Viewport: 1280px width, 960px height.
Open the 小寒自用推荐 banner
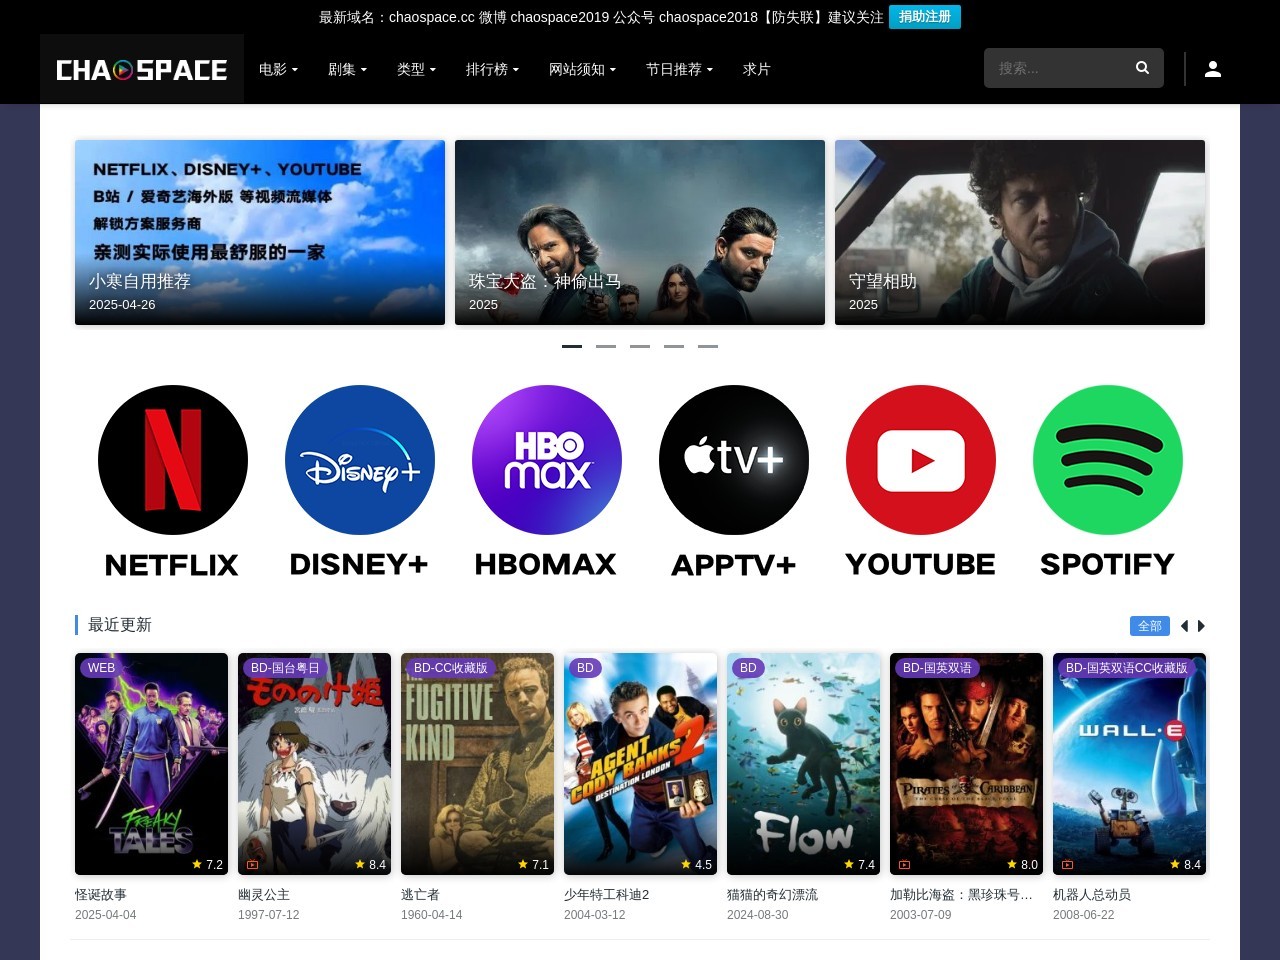coord(260,232)
